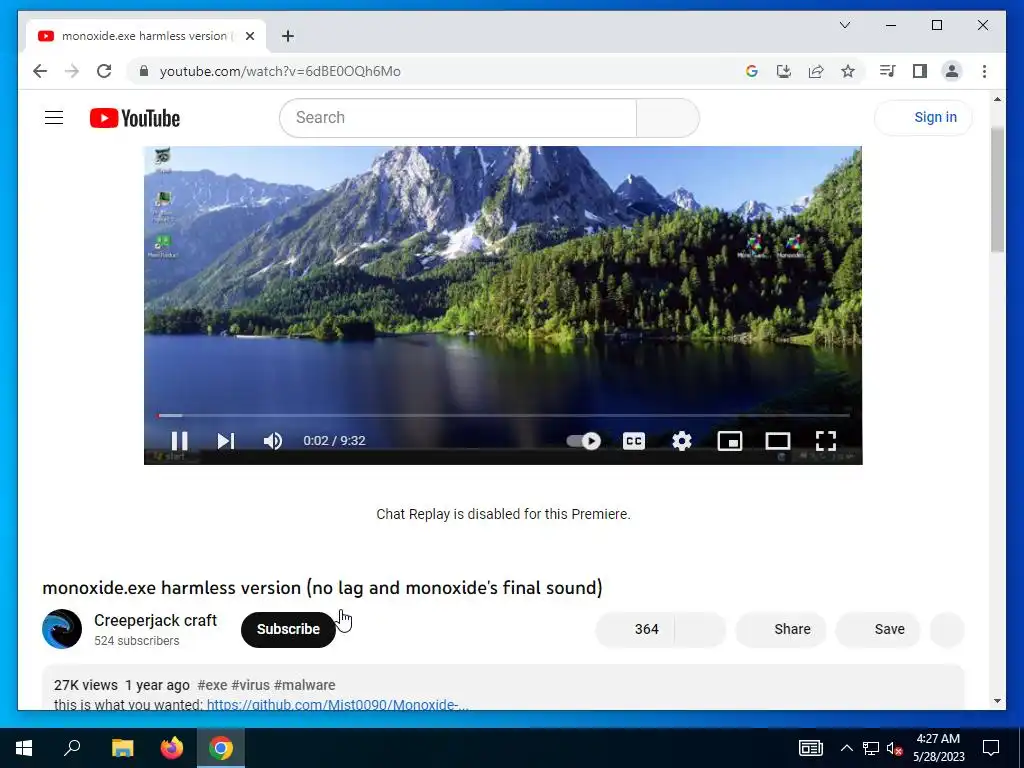1024x768 pixels.
Task: Open Chrome three-dot menu
Action: (x=984, y=71)
